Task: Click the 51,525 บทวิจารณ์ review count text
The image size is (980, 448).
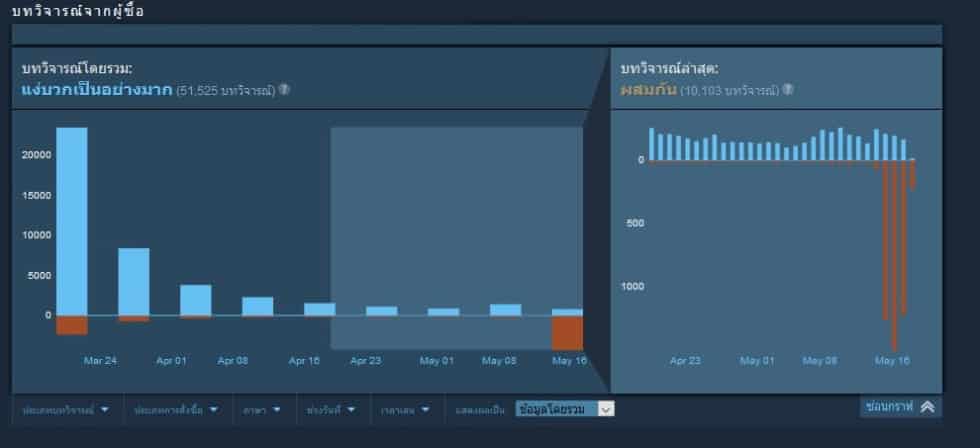Action: coord(226,91)
